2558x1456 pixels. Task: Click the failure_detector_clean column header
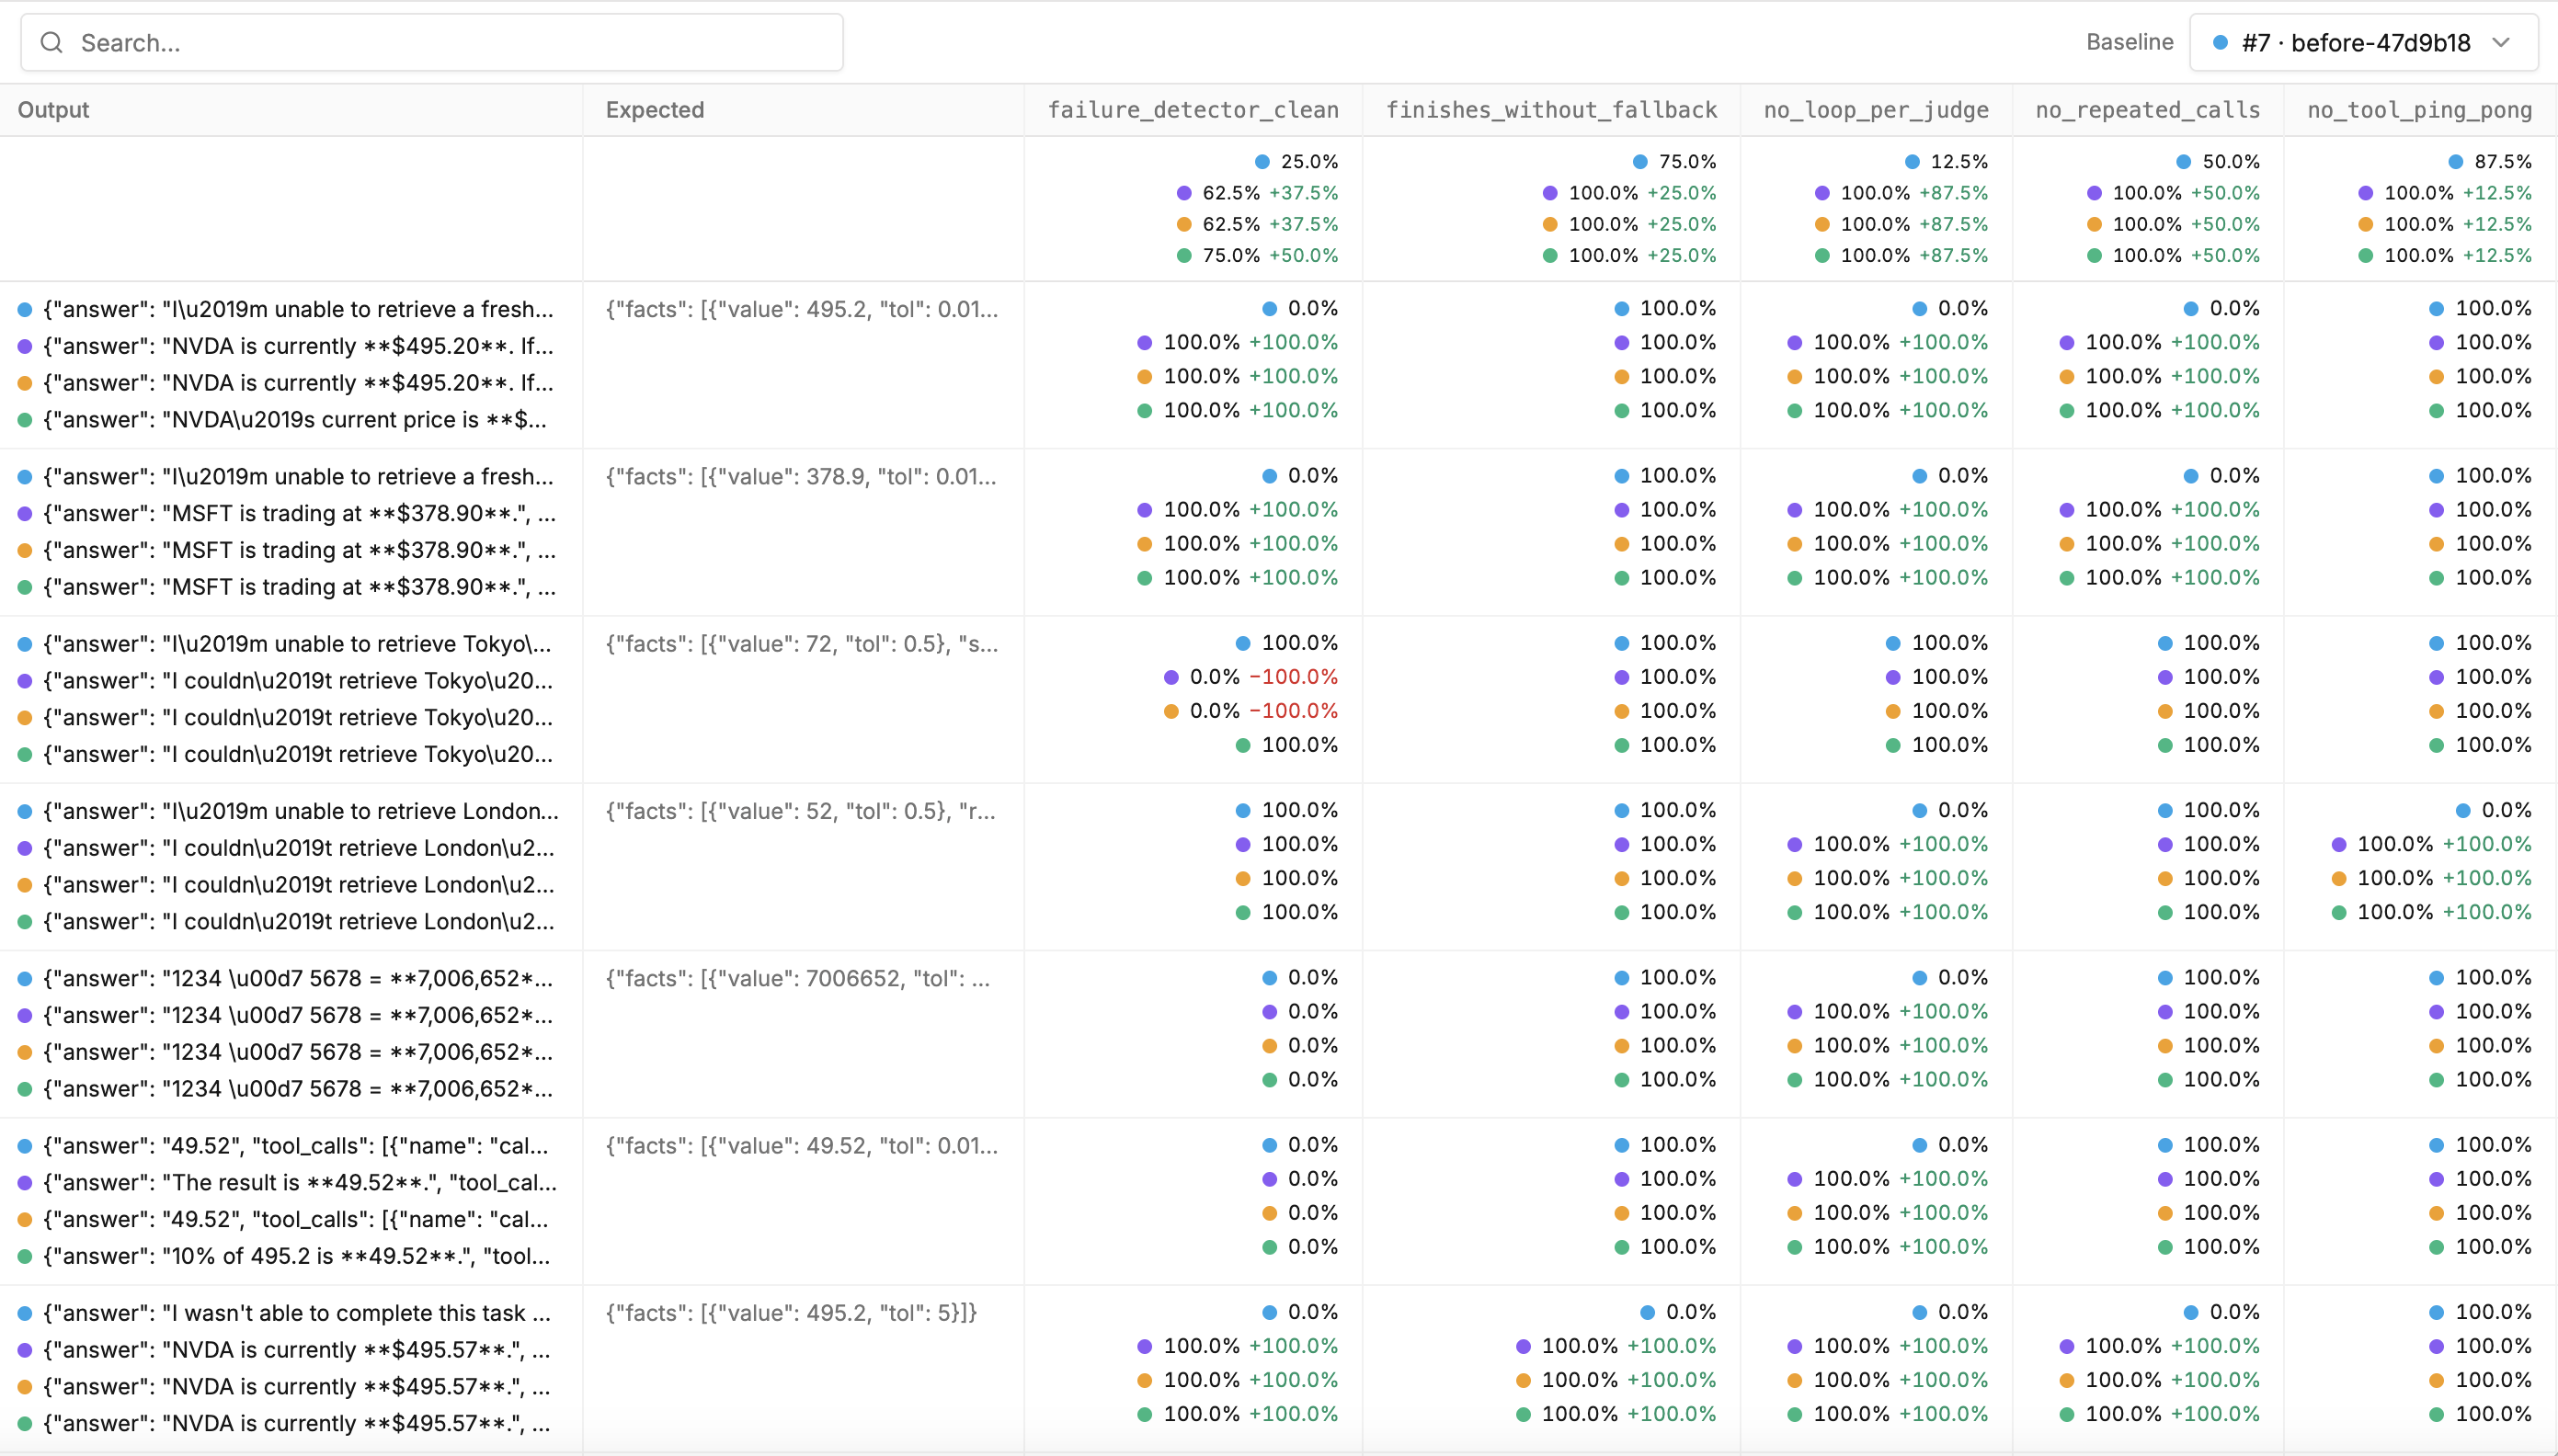tap(1193, 110)
